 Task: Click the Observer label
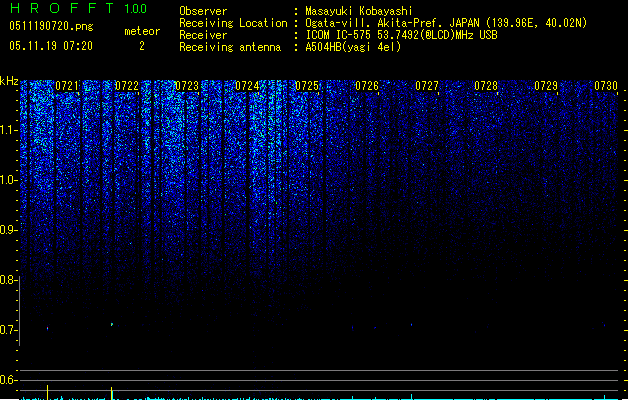(203, 11)
